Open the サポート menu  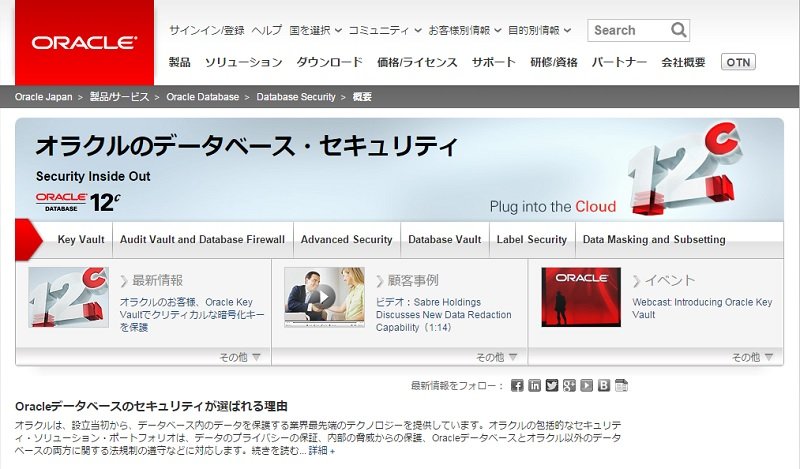(x=493, y=62)
